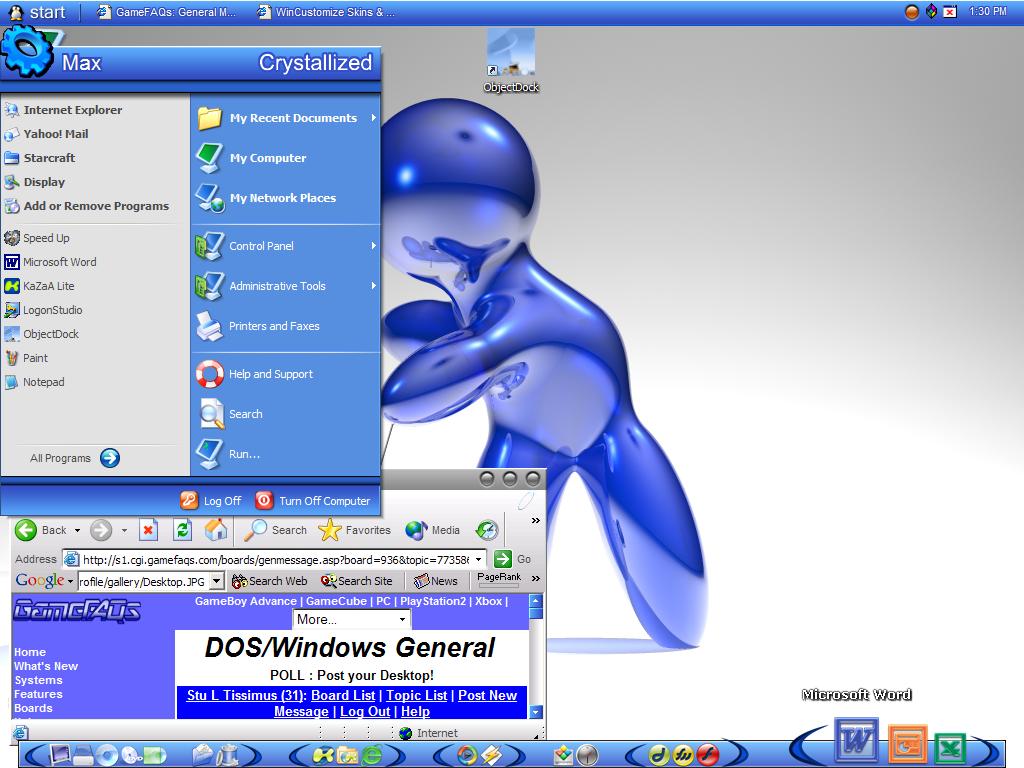The image size is (1024, 768).
Task: Click the Back button in Internet Explorer
Action: click(40, 530)
